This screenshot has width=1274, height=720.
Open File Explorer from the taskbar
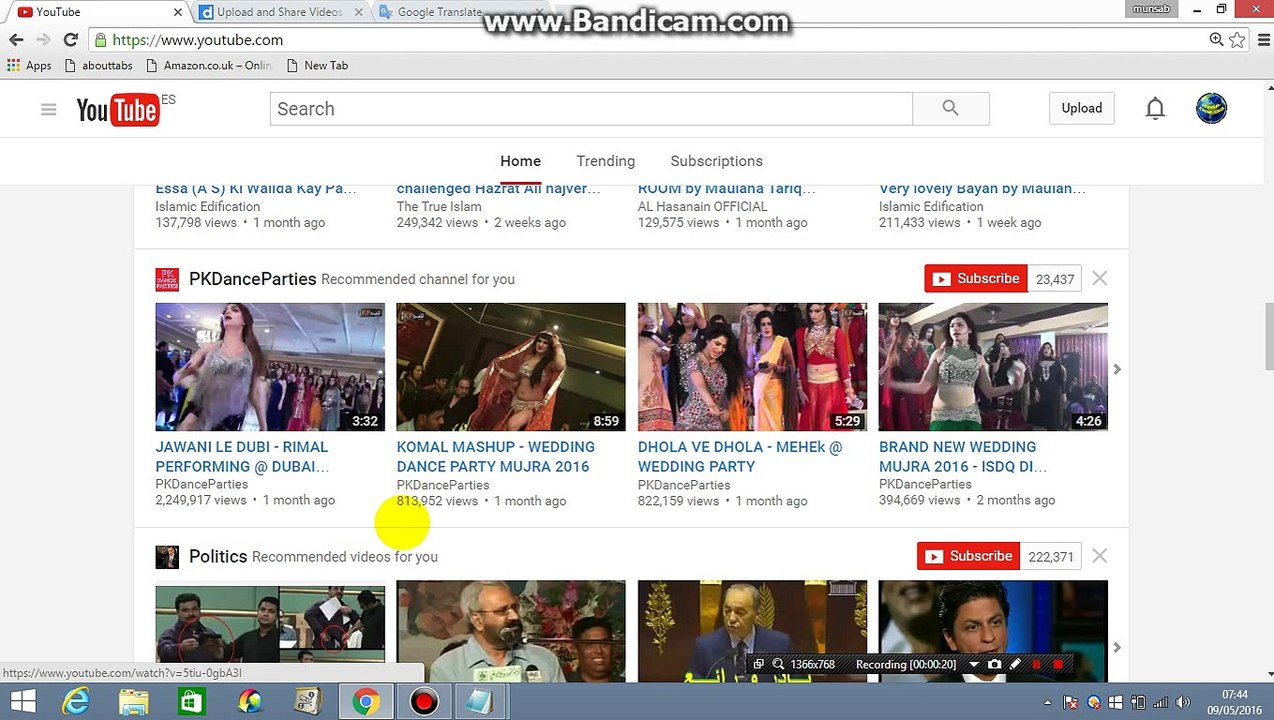point(134,702)
